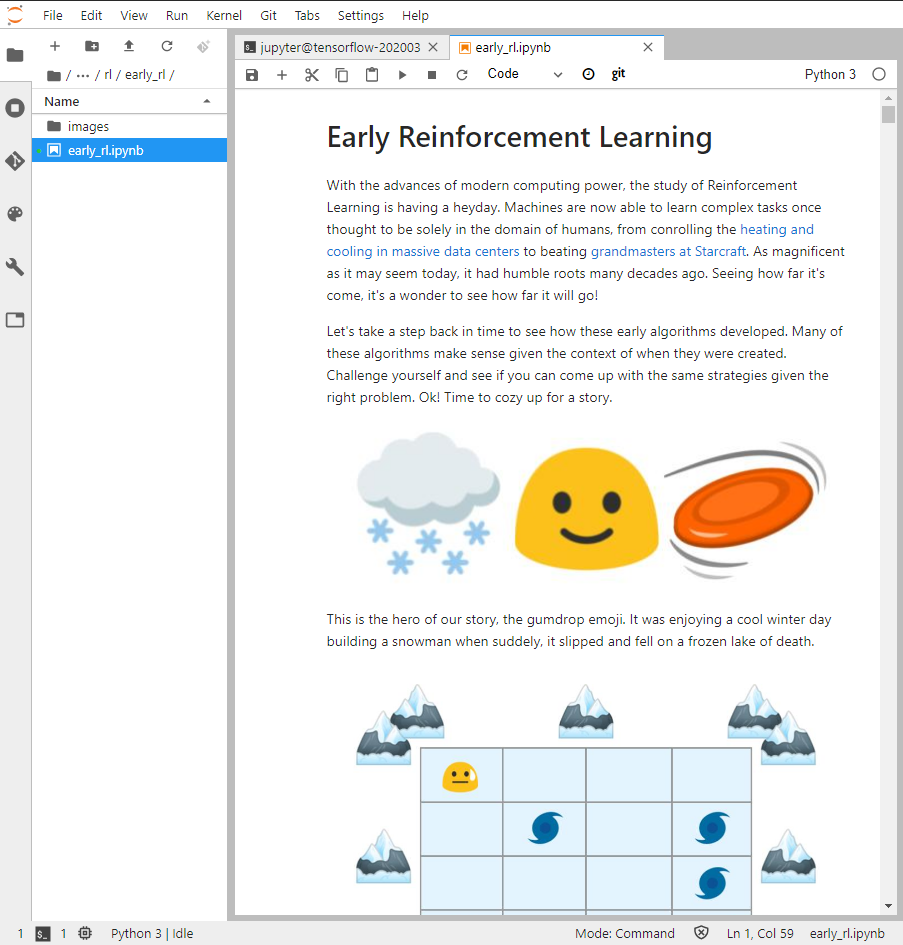
Task: Refresh the file list
Action: point(167,46)
